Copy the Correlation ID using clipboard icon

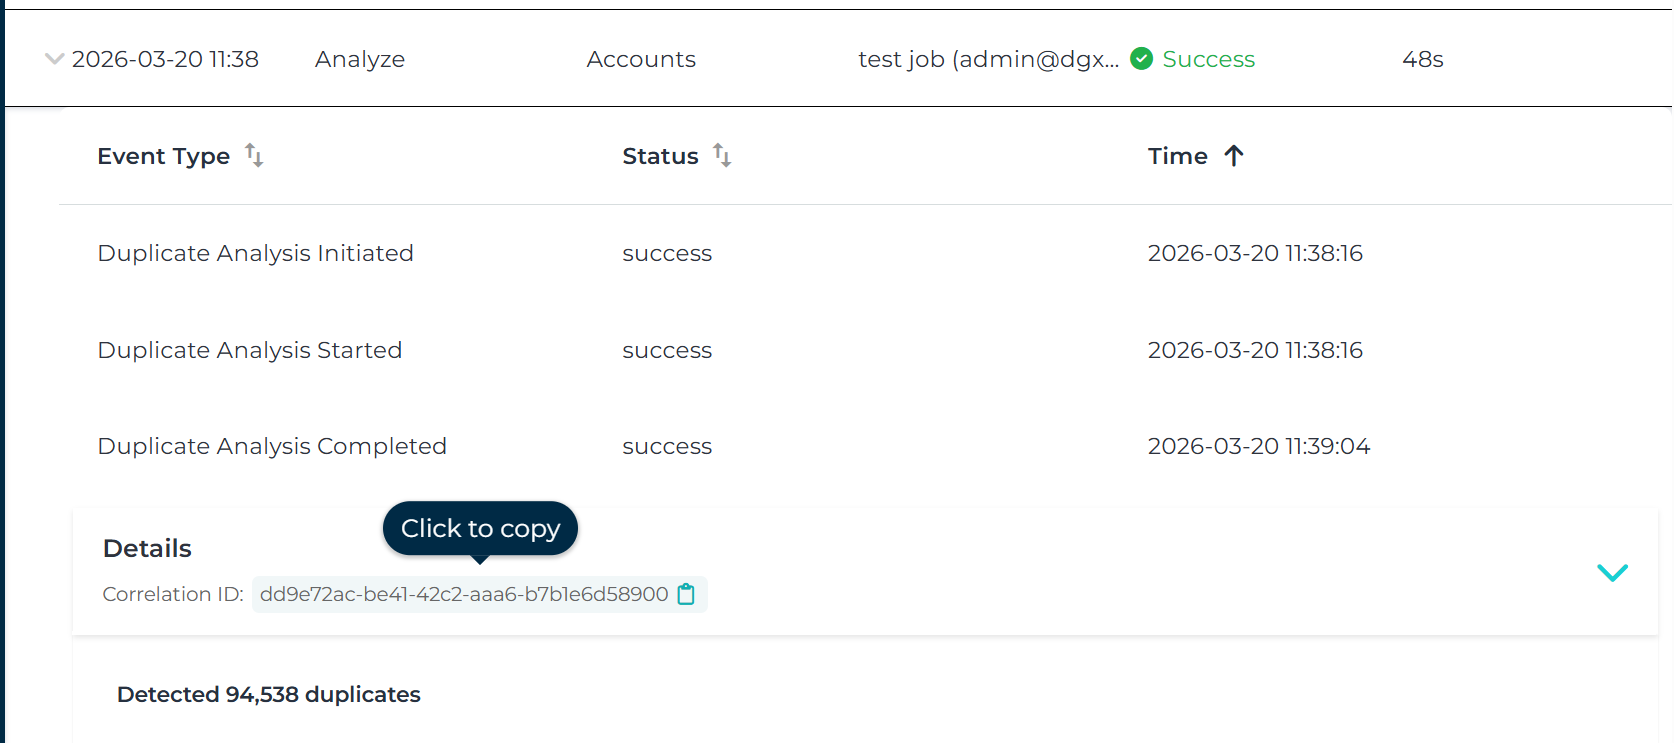686,594
